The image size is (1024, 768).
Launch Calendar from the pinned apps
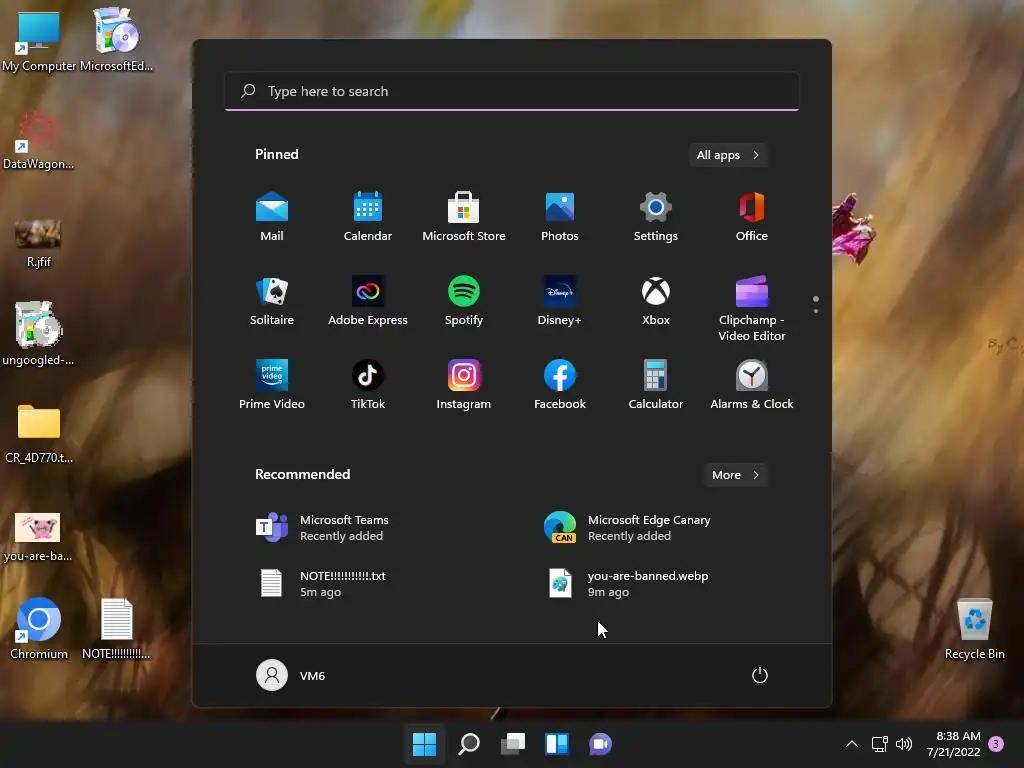[x=368, y=217]
